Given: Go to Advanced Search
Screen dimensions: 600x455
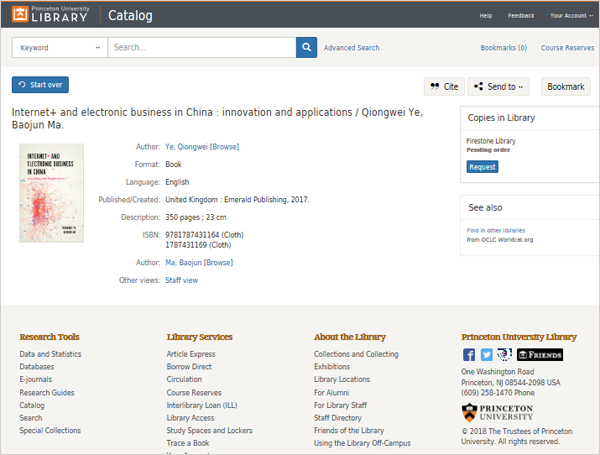Looking at the screenshot, I should pos(352,48).
